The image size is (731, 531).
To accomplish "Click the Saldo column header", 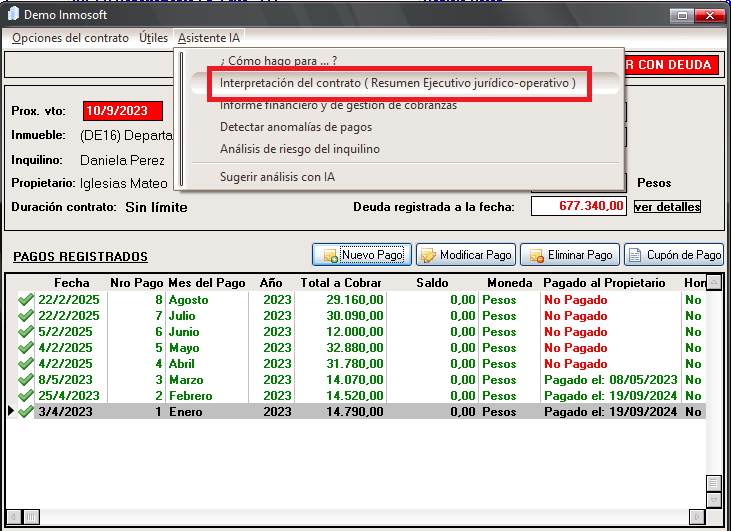I will pos(432,283).
